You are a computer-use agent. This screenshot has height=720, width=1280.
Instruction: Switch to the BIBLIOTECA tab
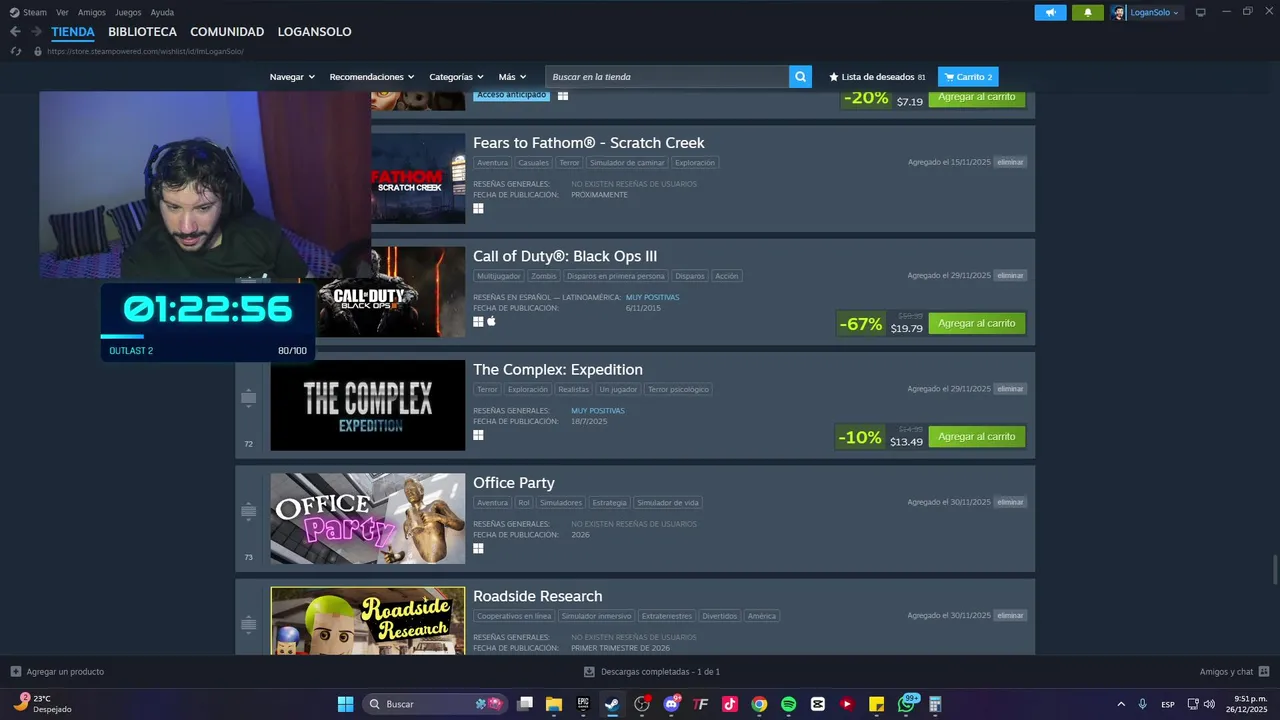pos(142,32)
